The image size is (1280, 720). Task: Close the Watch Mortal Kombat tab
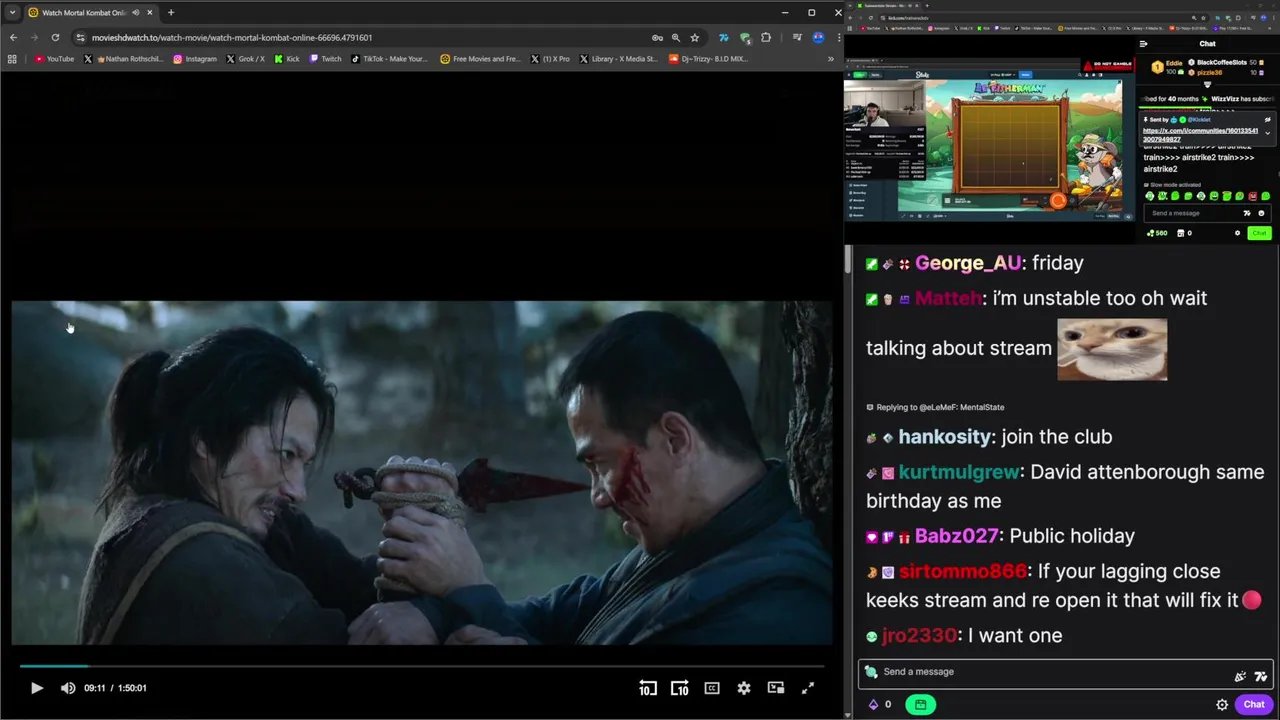(x=150, y=13)
